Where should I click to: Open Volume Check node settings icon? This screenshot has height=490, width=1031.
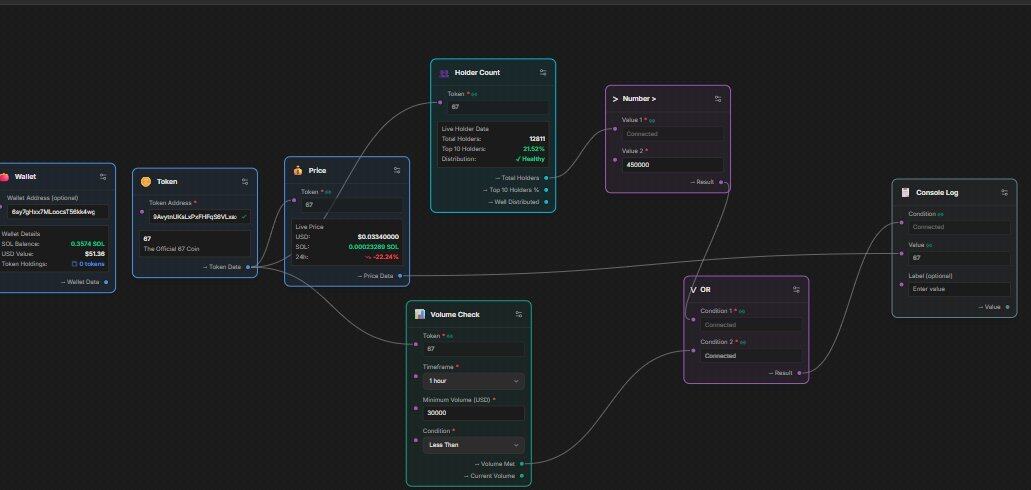click(519, 314)
